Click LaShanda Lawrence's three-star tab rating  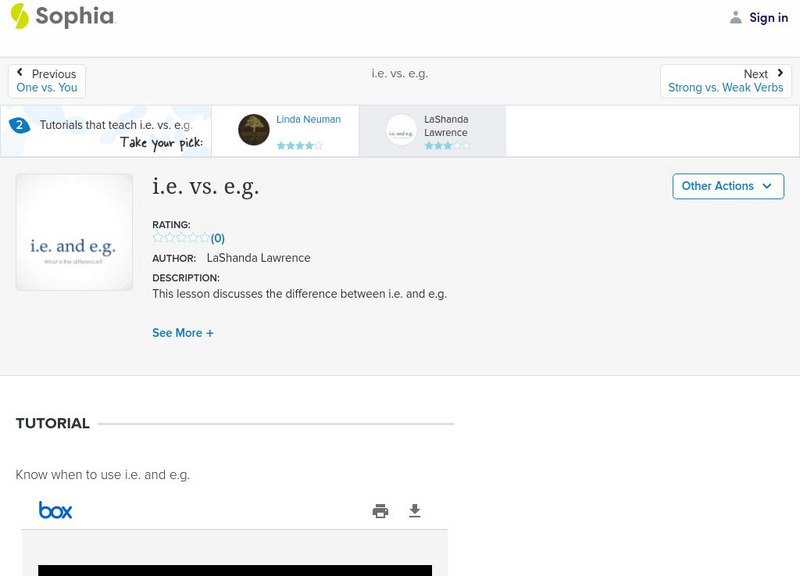pyautogui.click(x=447, y=145)
